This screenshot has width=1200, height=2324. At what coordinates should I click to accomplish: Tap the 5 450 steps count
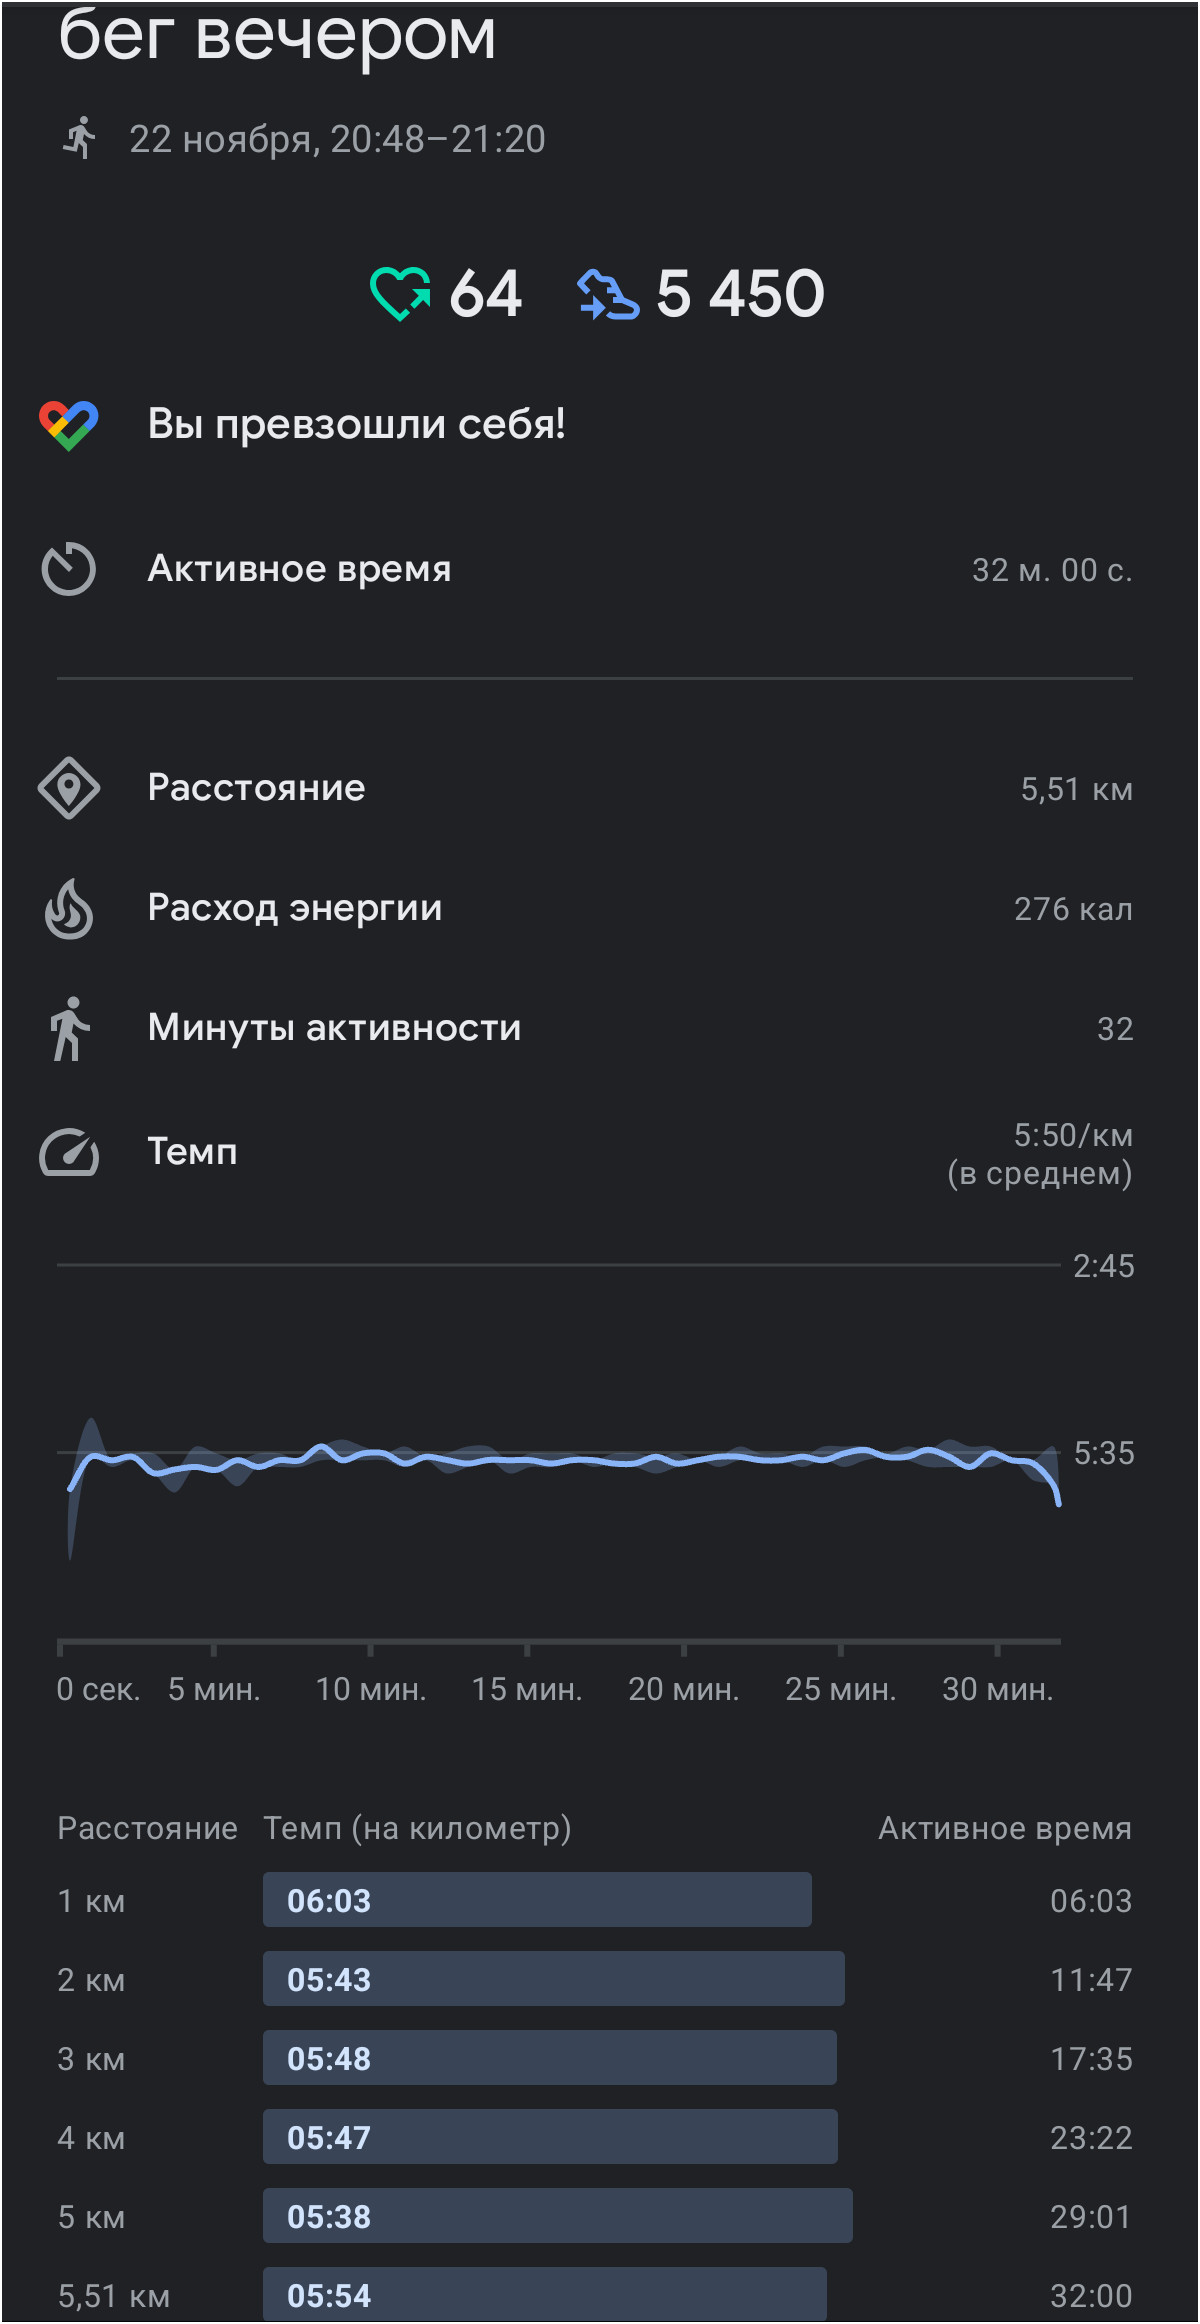(740, 294)
